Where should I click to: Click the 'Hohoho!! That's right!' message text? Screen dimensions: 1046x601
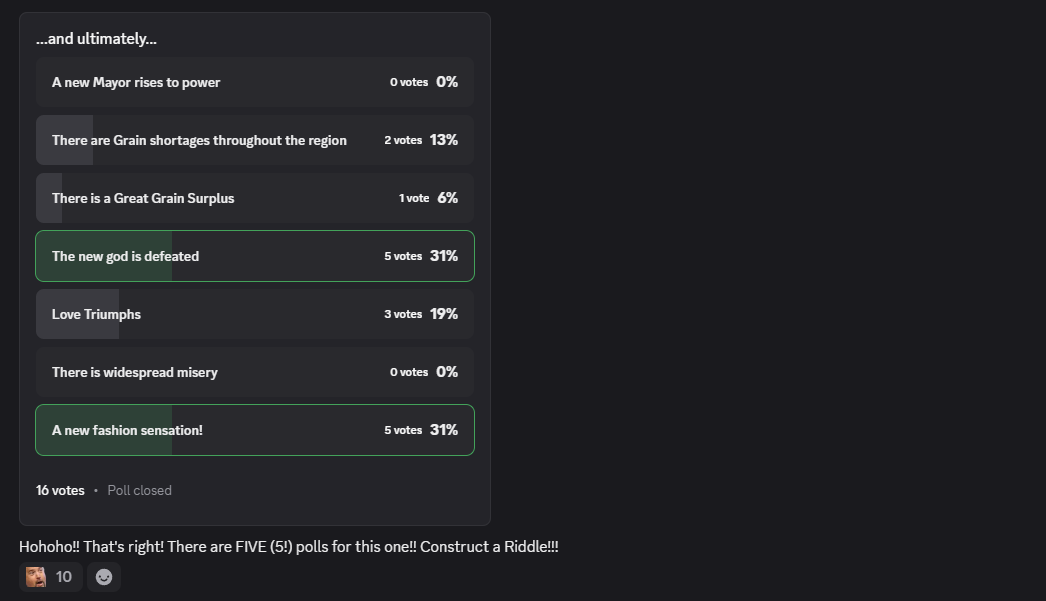pyautogui.click(x=288, y=547)
